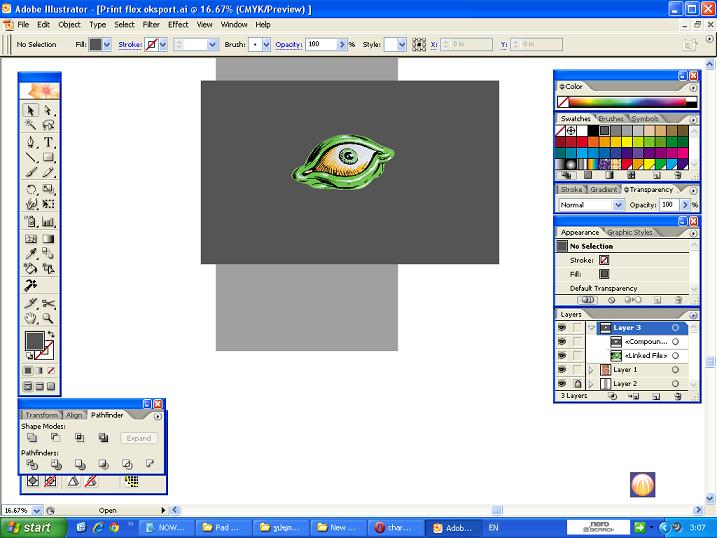Switch to the Graphic Styles tab
This screenshot has width=717, height=538.
click(629, 232)
